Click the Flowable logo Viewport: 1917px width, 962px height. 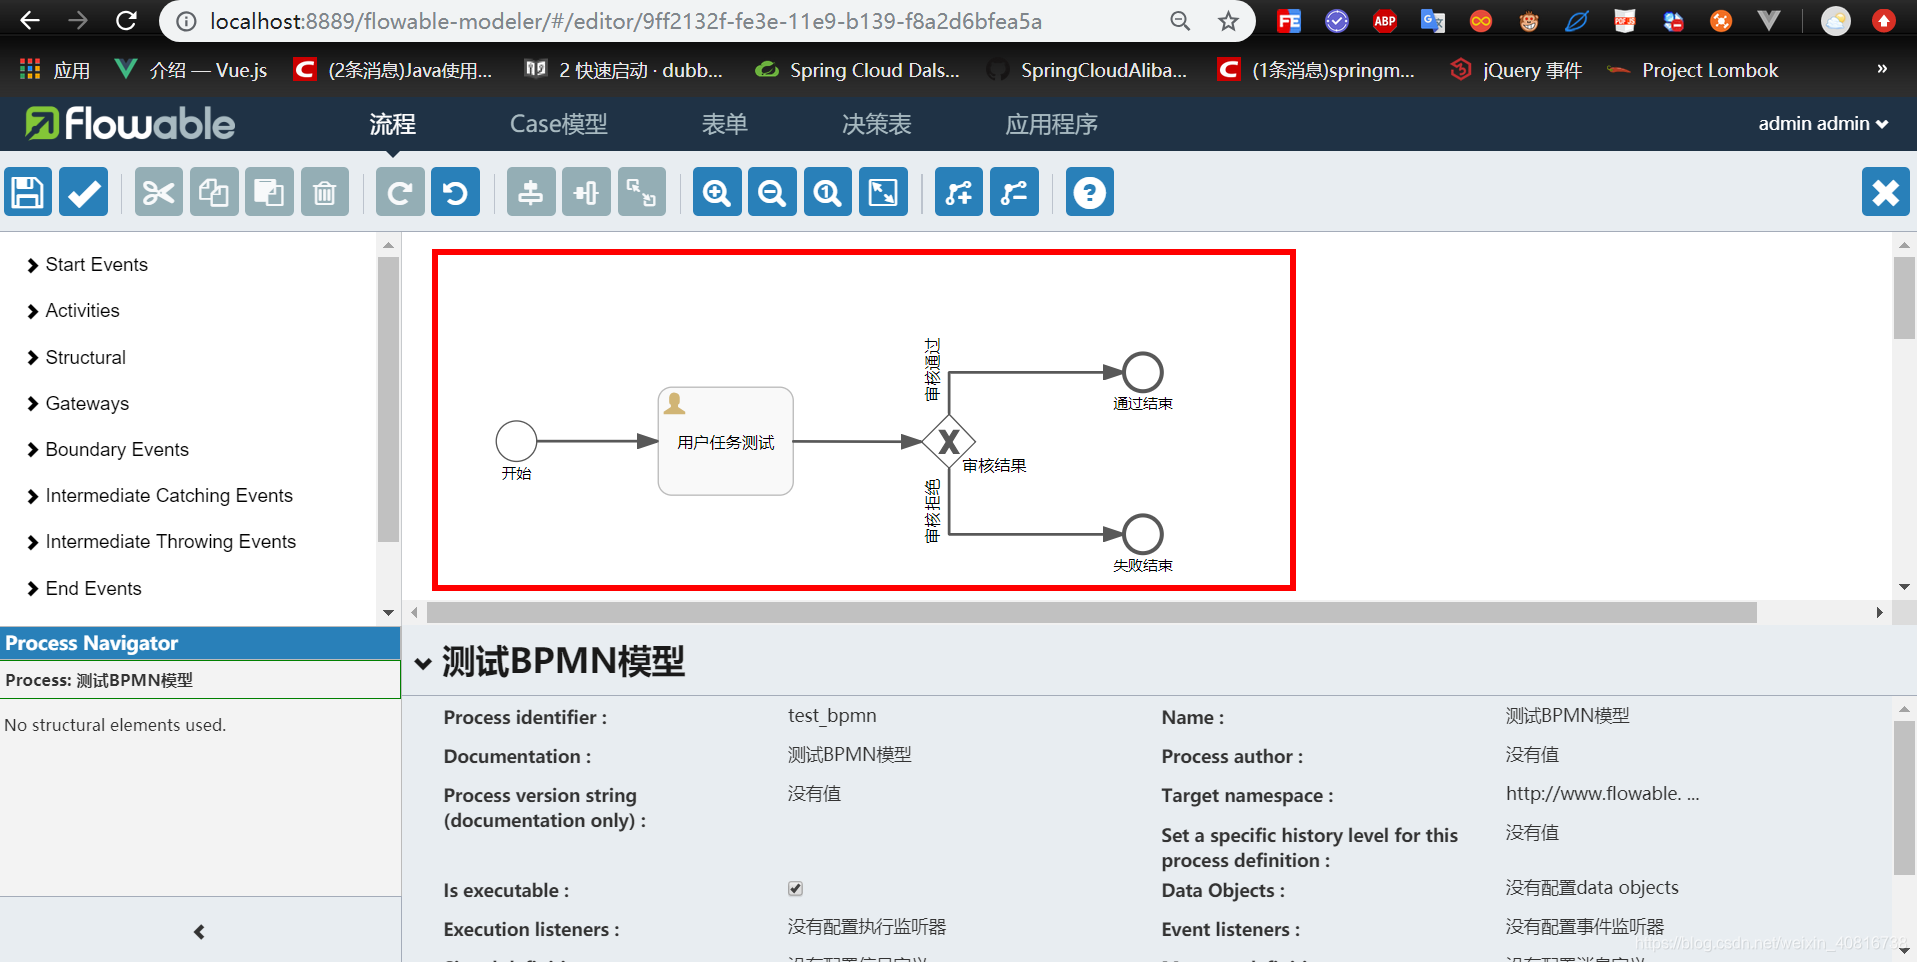click(130, 124)
